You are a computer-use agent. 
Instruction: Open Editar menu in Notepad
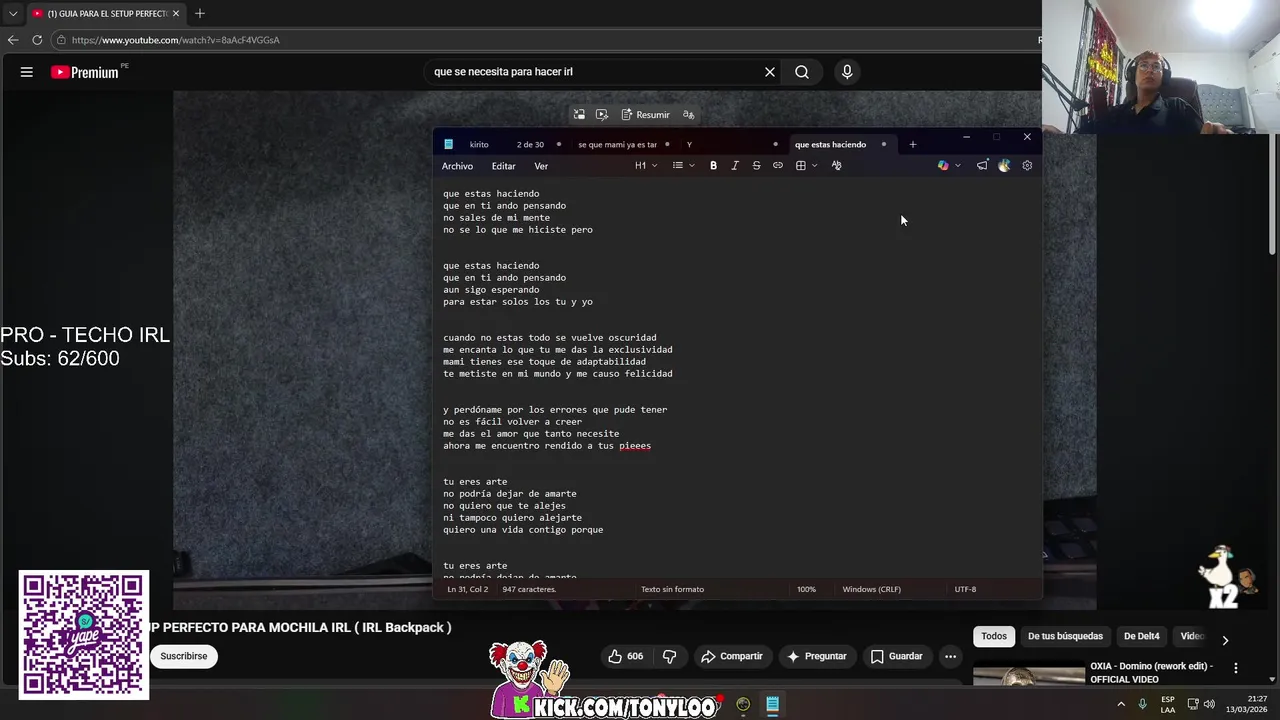coord(503,166)
